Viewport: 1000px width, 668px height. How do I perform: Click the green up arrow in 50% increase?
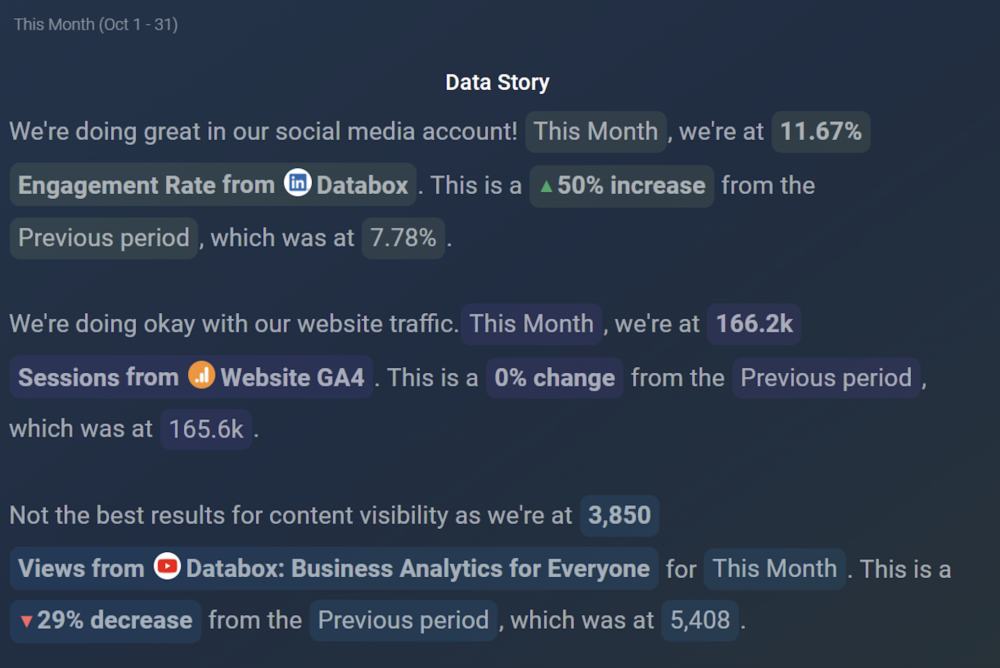tap(546, 186)
